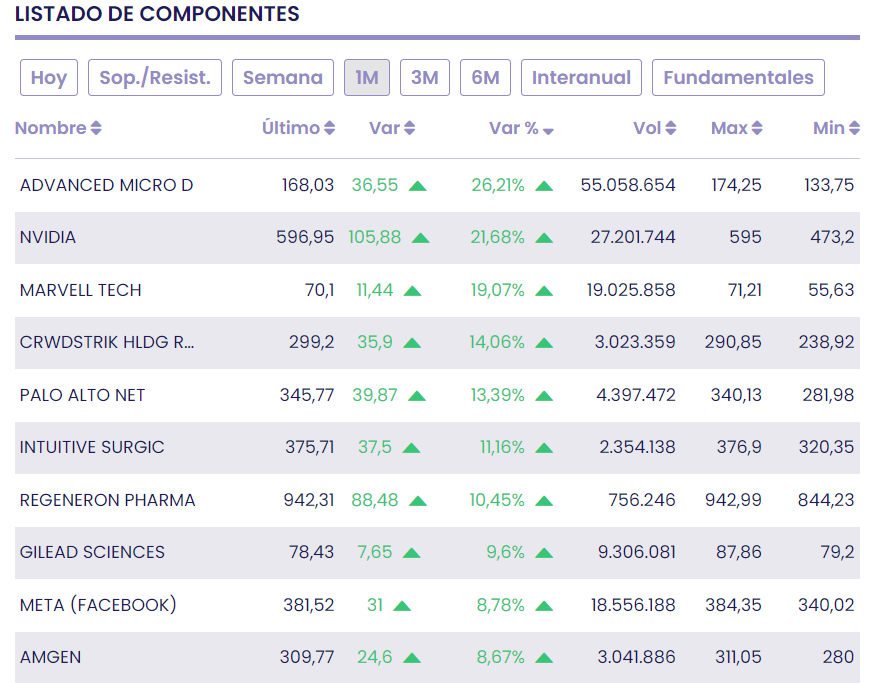This screenshot has height=683, width=875.
Task: Click the sort arrows next to Vol
Action: [671, 128]
